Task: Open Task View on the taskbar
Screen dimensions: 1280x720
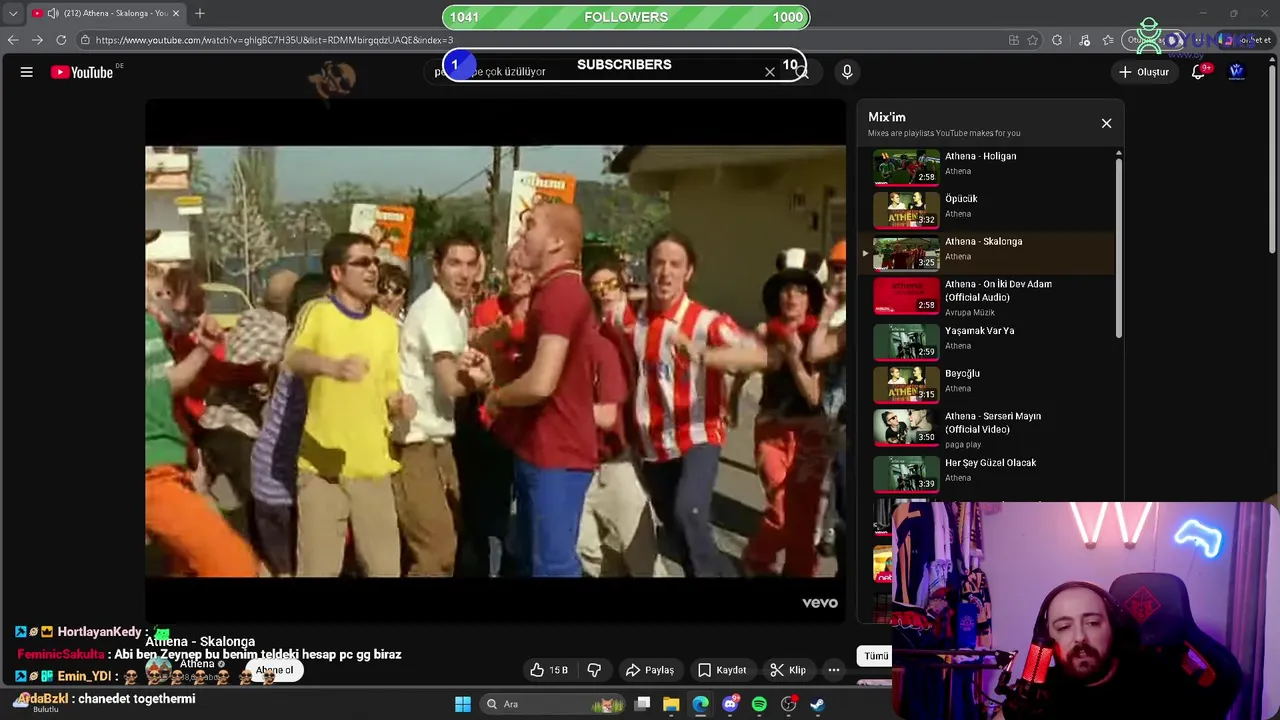Action: click(643, 704)
